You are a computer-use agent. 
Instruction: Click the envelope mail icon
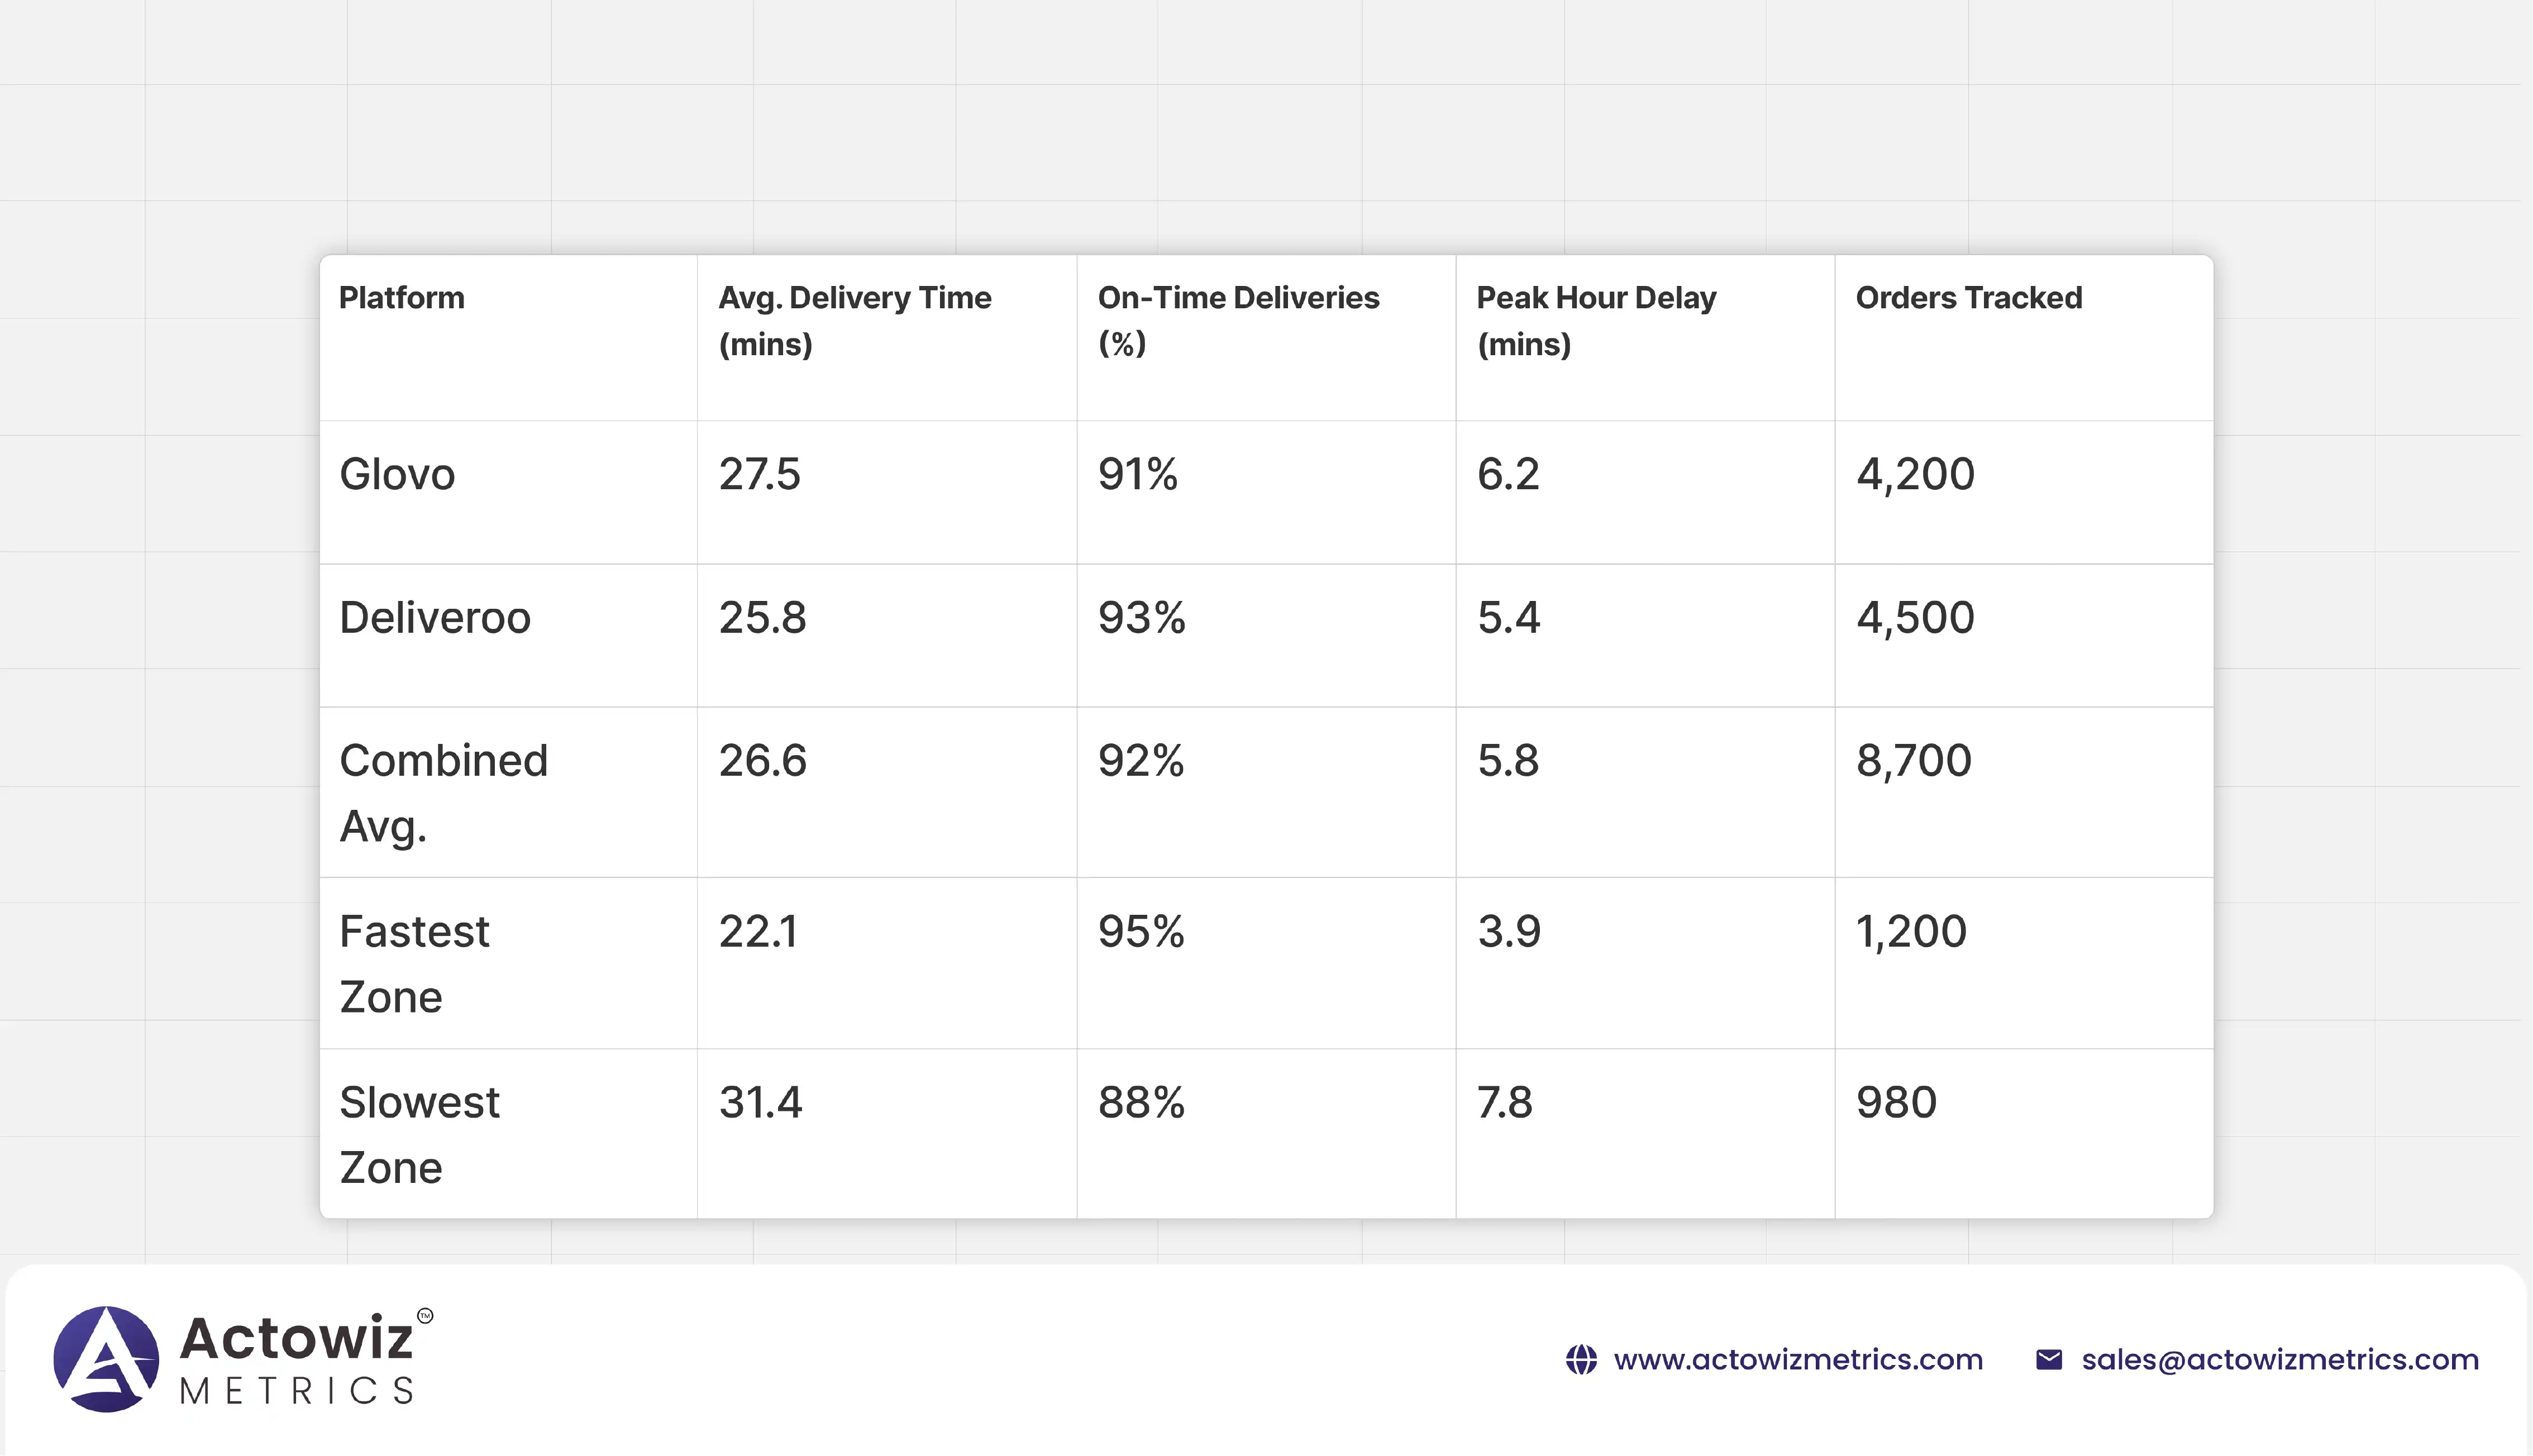coord(2048,1360)
